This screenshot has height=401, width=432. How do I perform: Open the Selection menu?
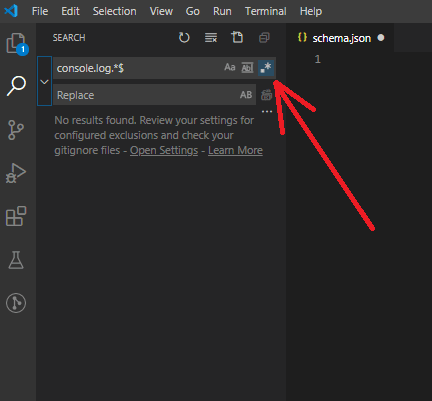tap(115, 11)
